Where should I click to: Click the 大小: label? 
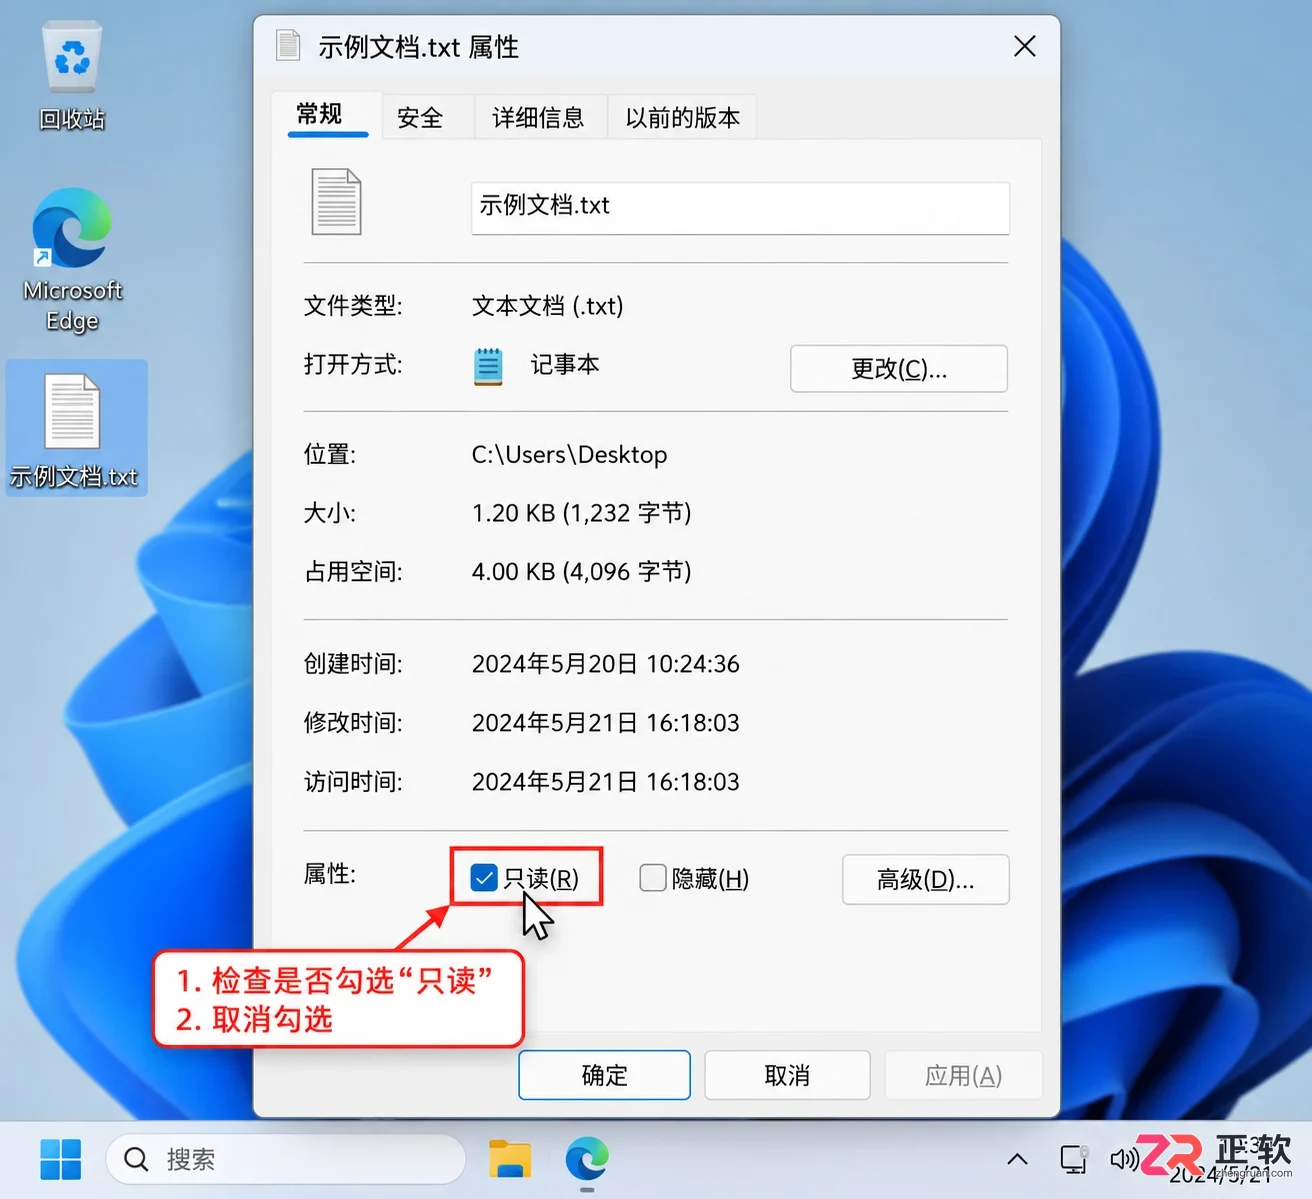(330, 513)
